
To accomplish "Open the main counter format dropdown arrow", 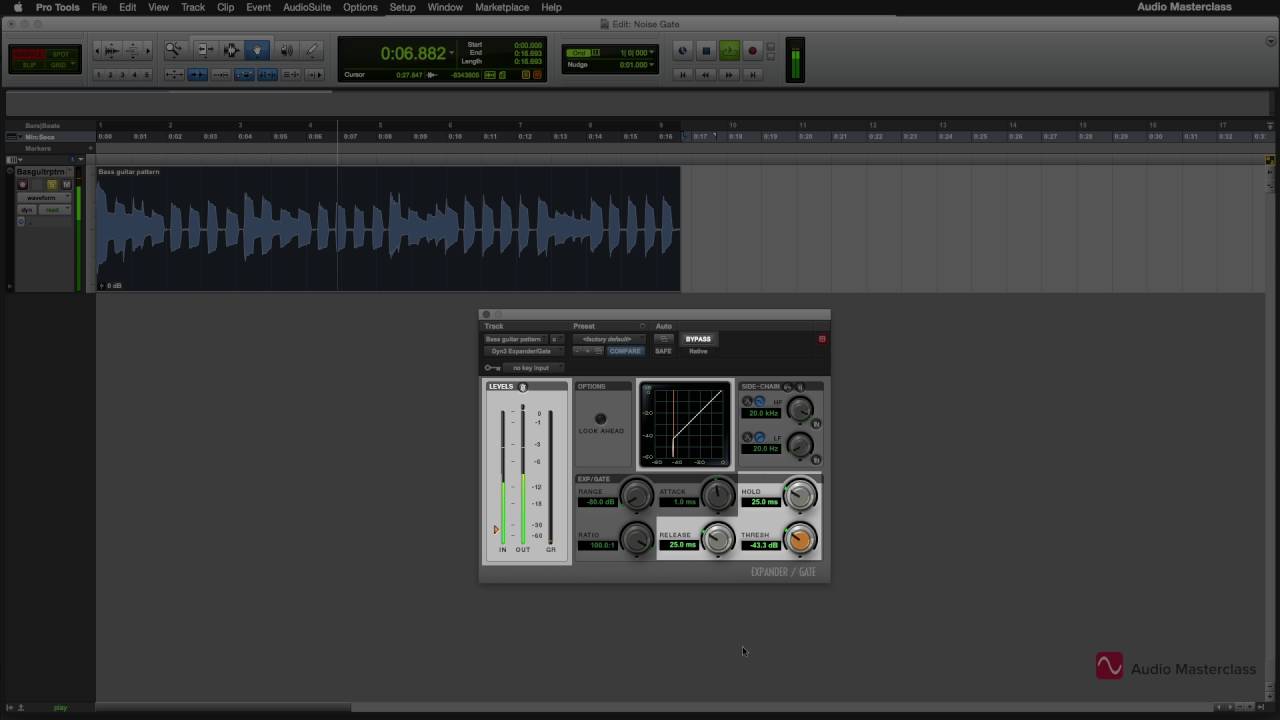I will [x=452, y=52].
